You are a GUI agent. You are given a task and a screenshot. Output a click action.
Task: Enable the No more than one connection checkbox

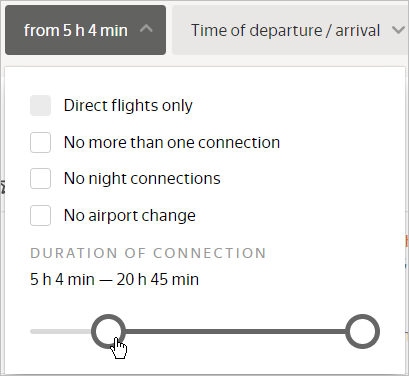tap(40, 142)
